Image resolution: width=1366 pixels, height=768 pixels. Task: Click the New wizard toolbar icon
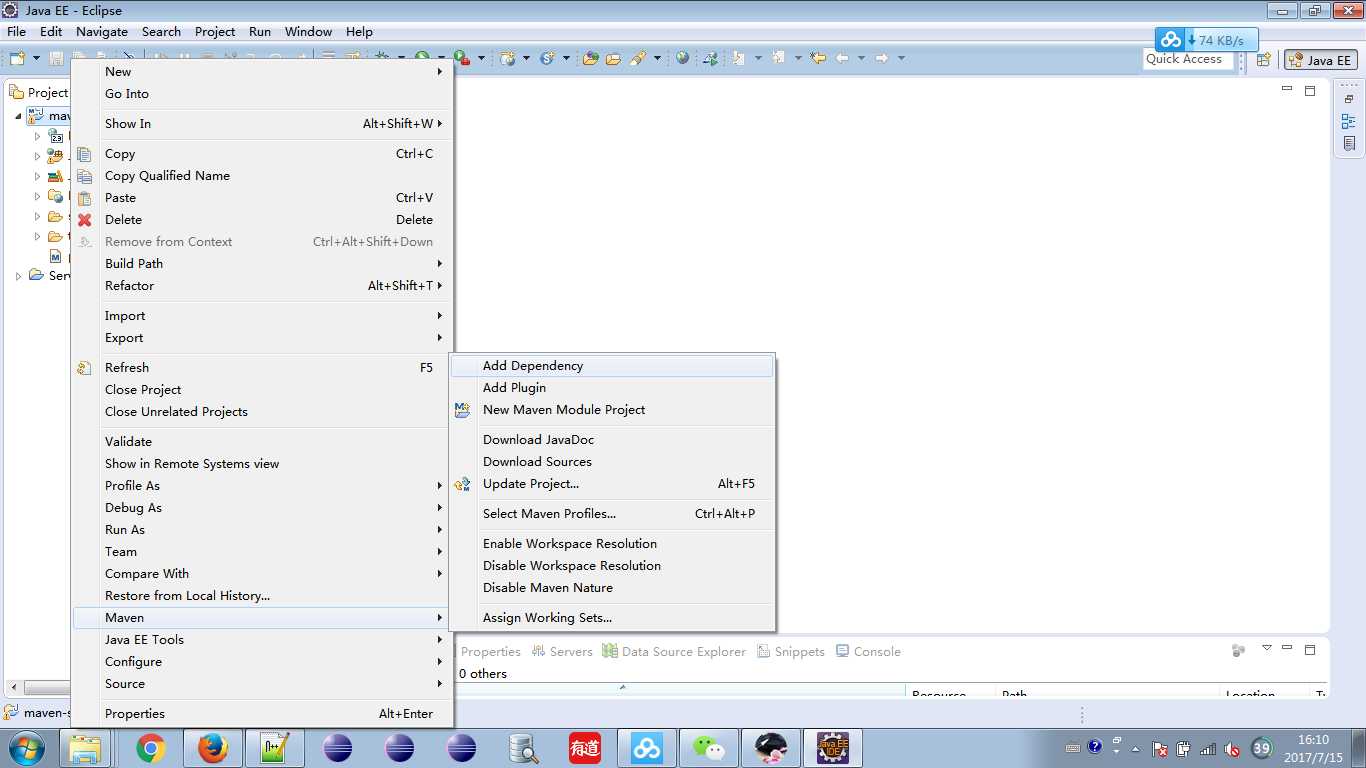point(17,58)
